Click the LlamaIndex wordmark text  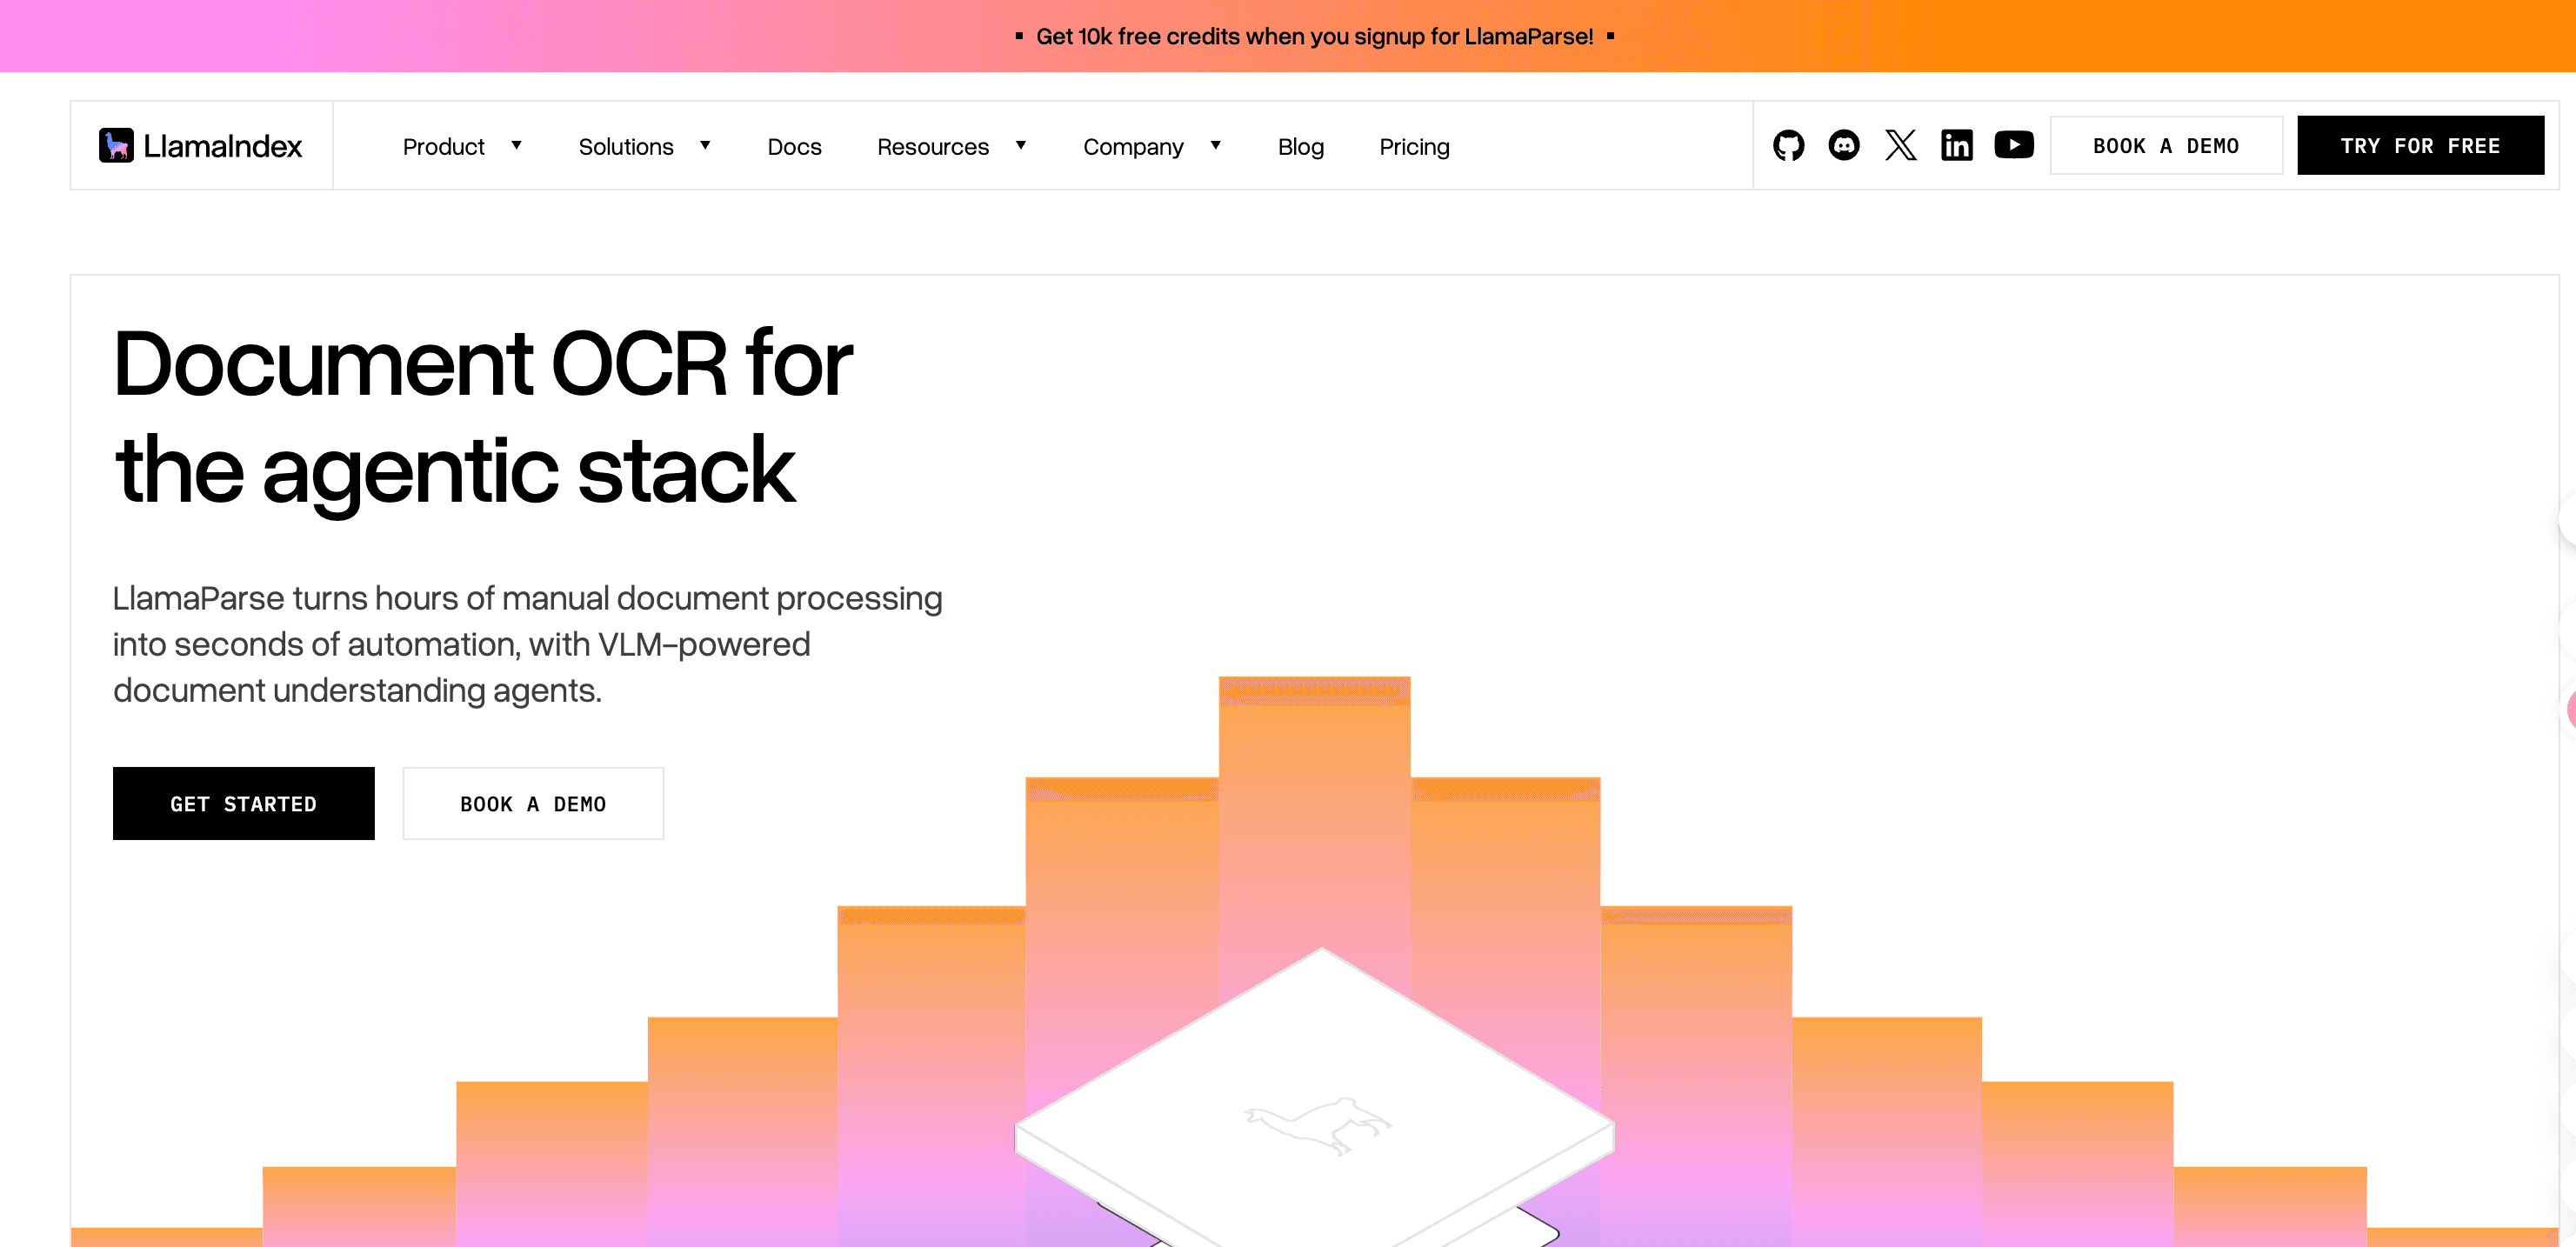click(222, 147)
